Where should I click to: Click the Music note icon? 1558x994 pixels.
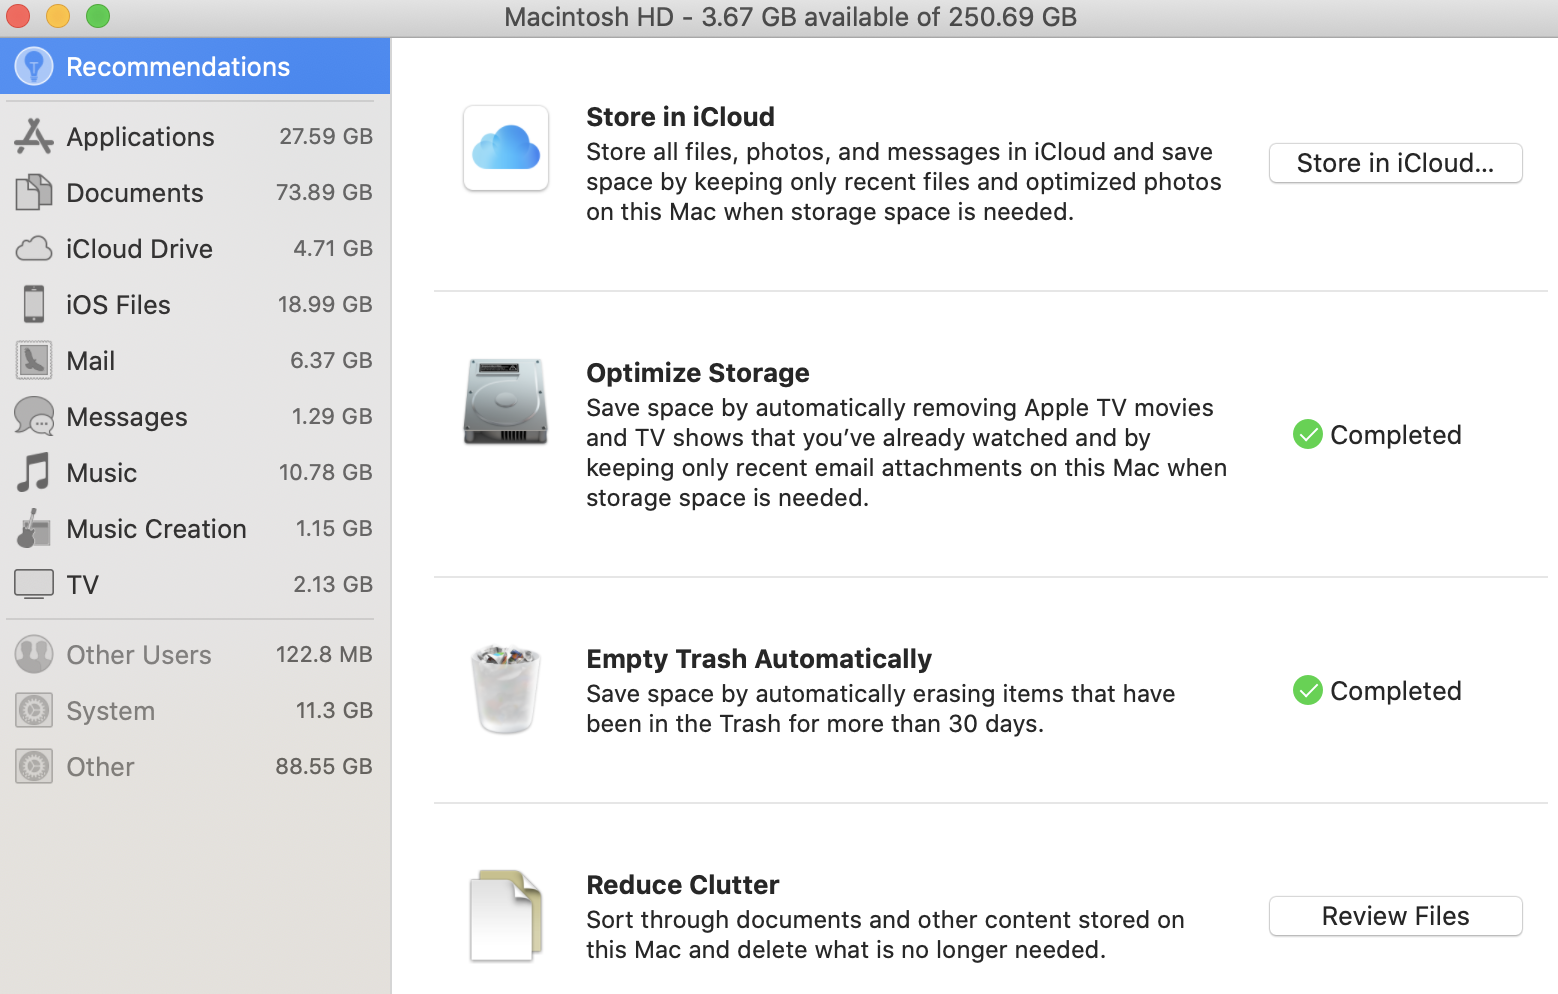34,472
